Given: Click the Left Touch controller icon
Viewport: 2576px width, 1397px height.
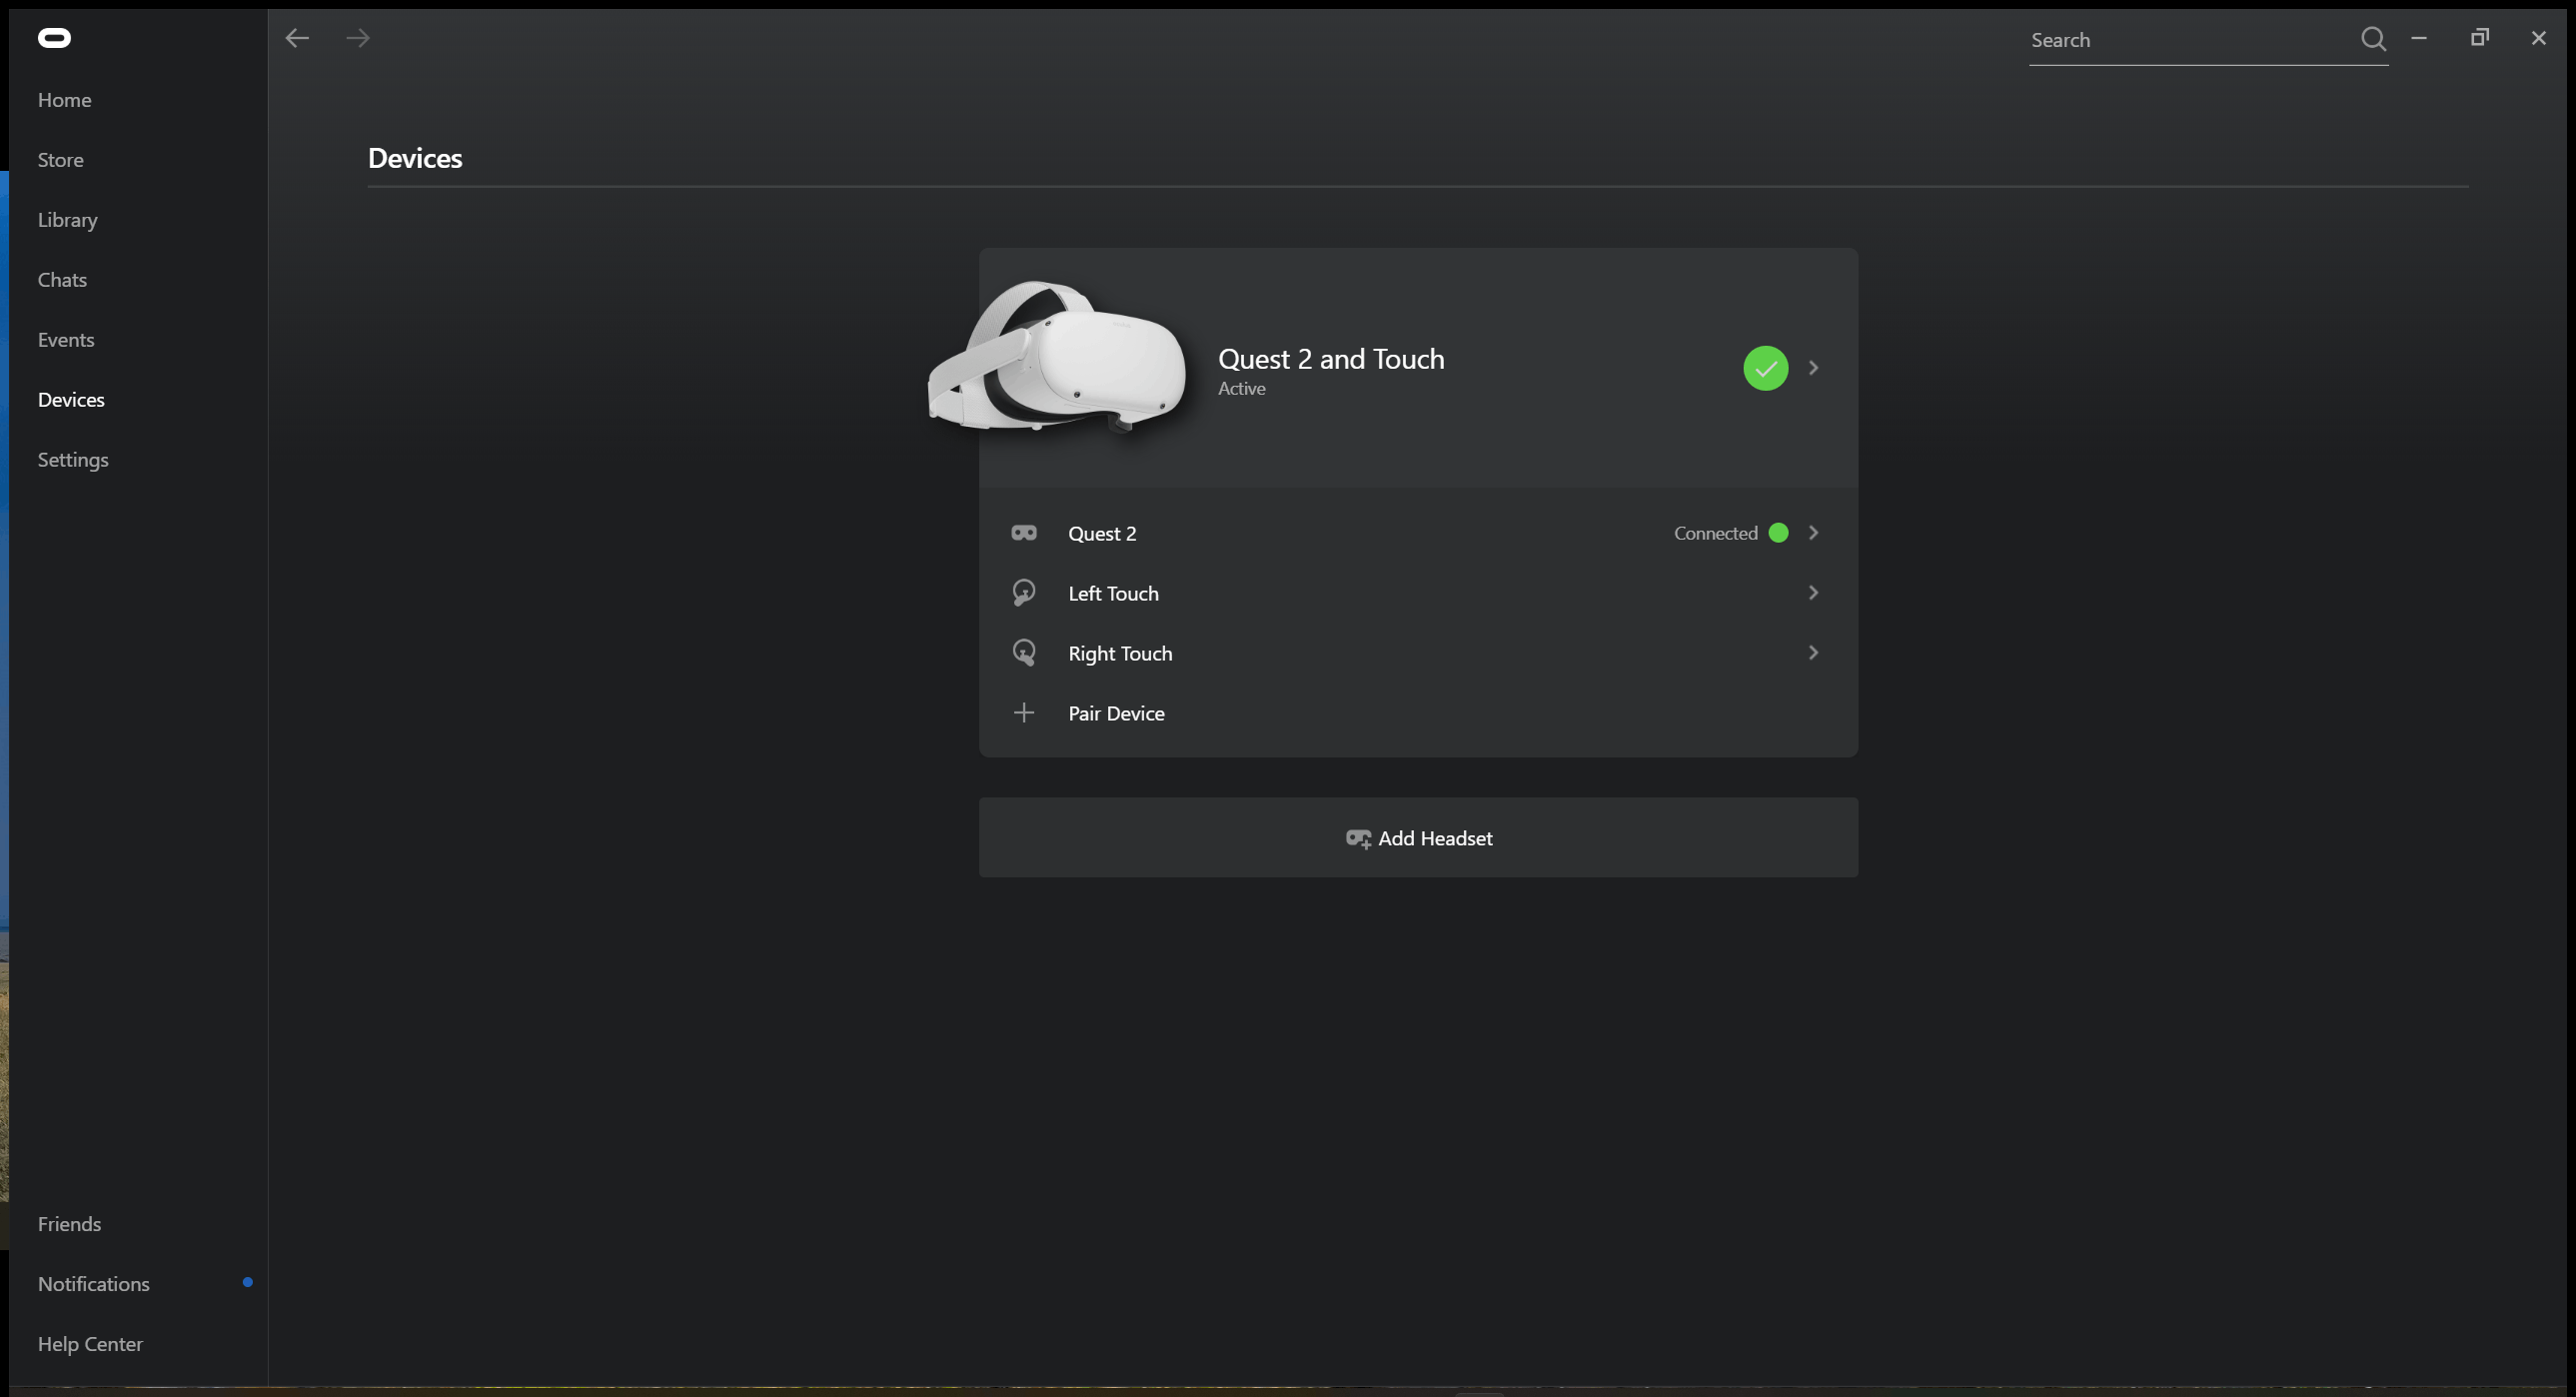Looking at the screenshot, I should 1023,591.
